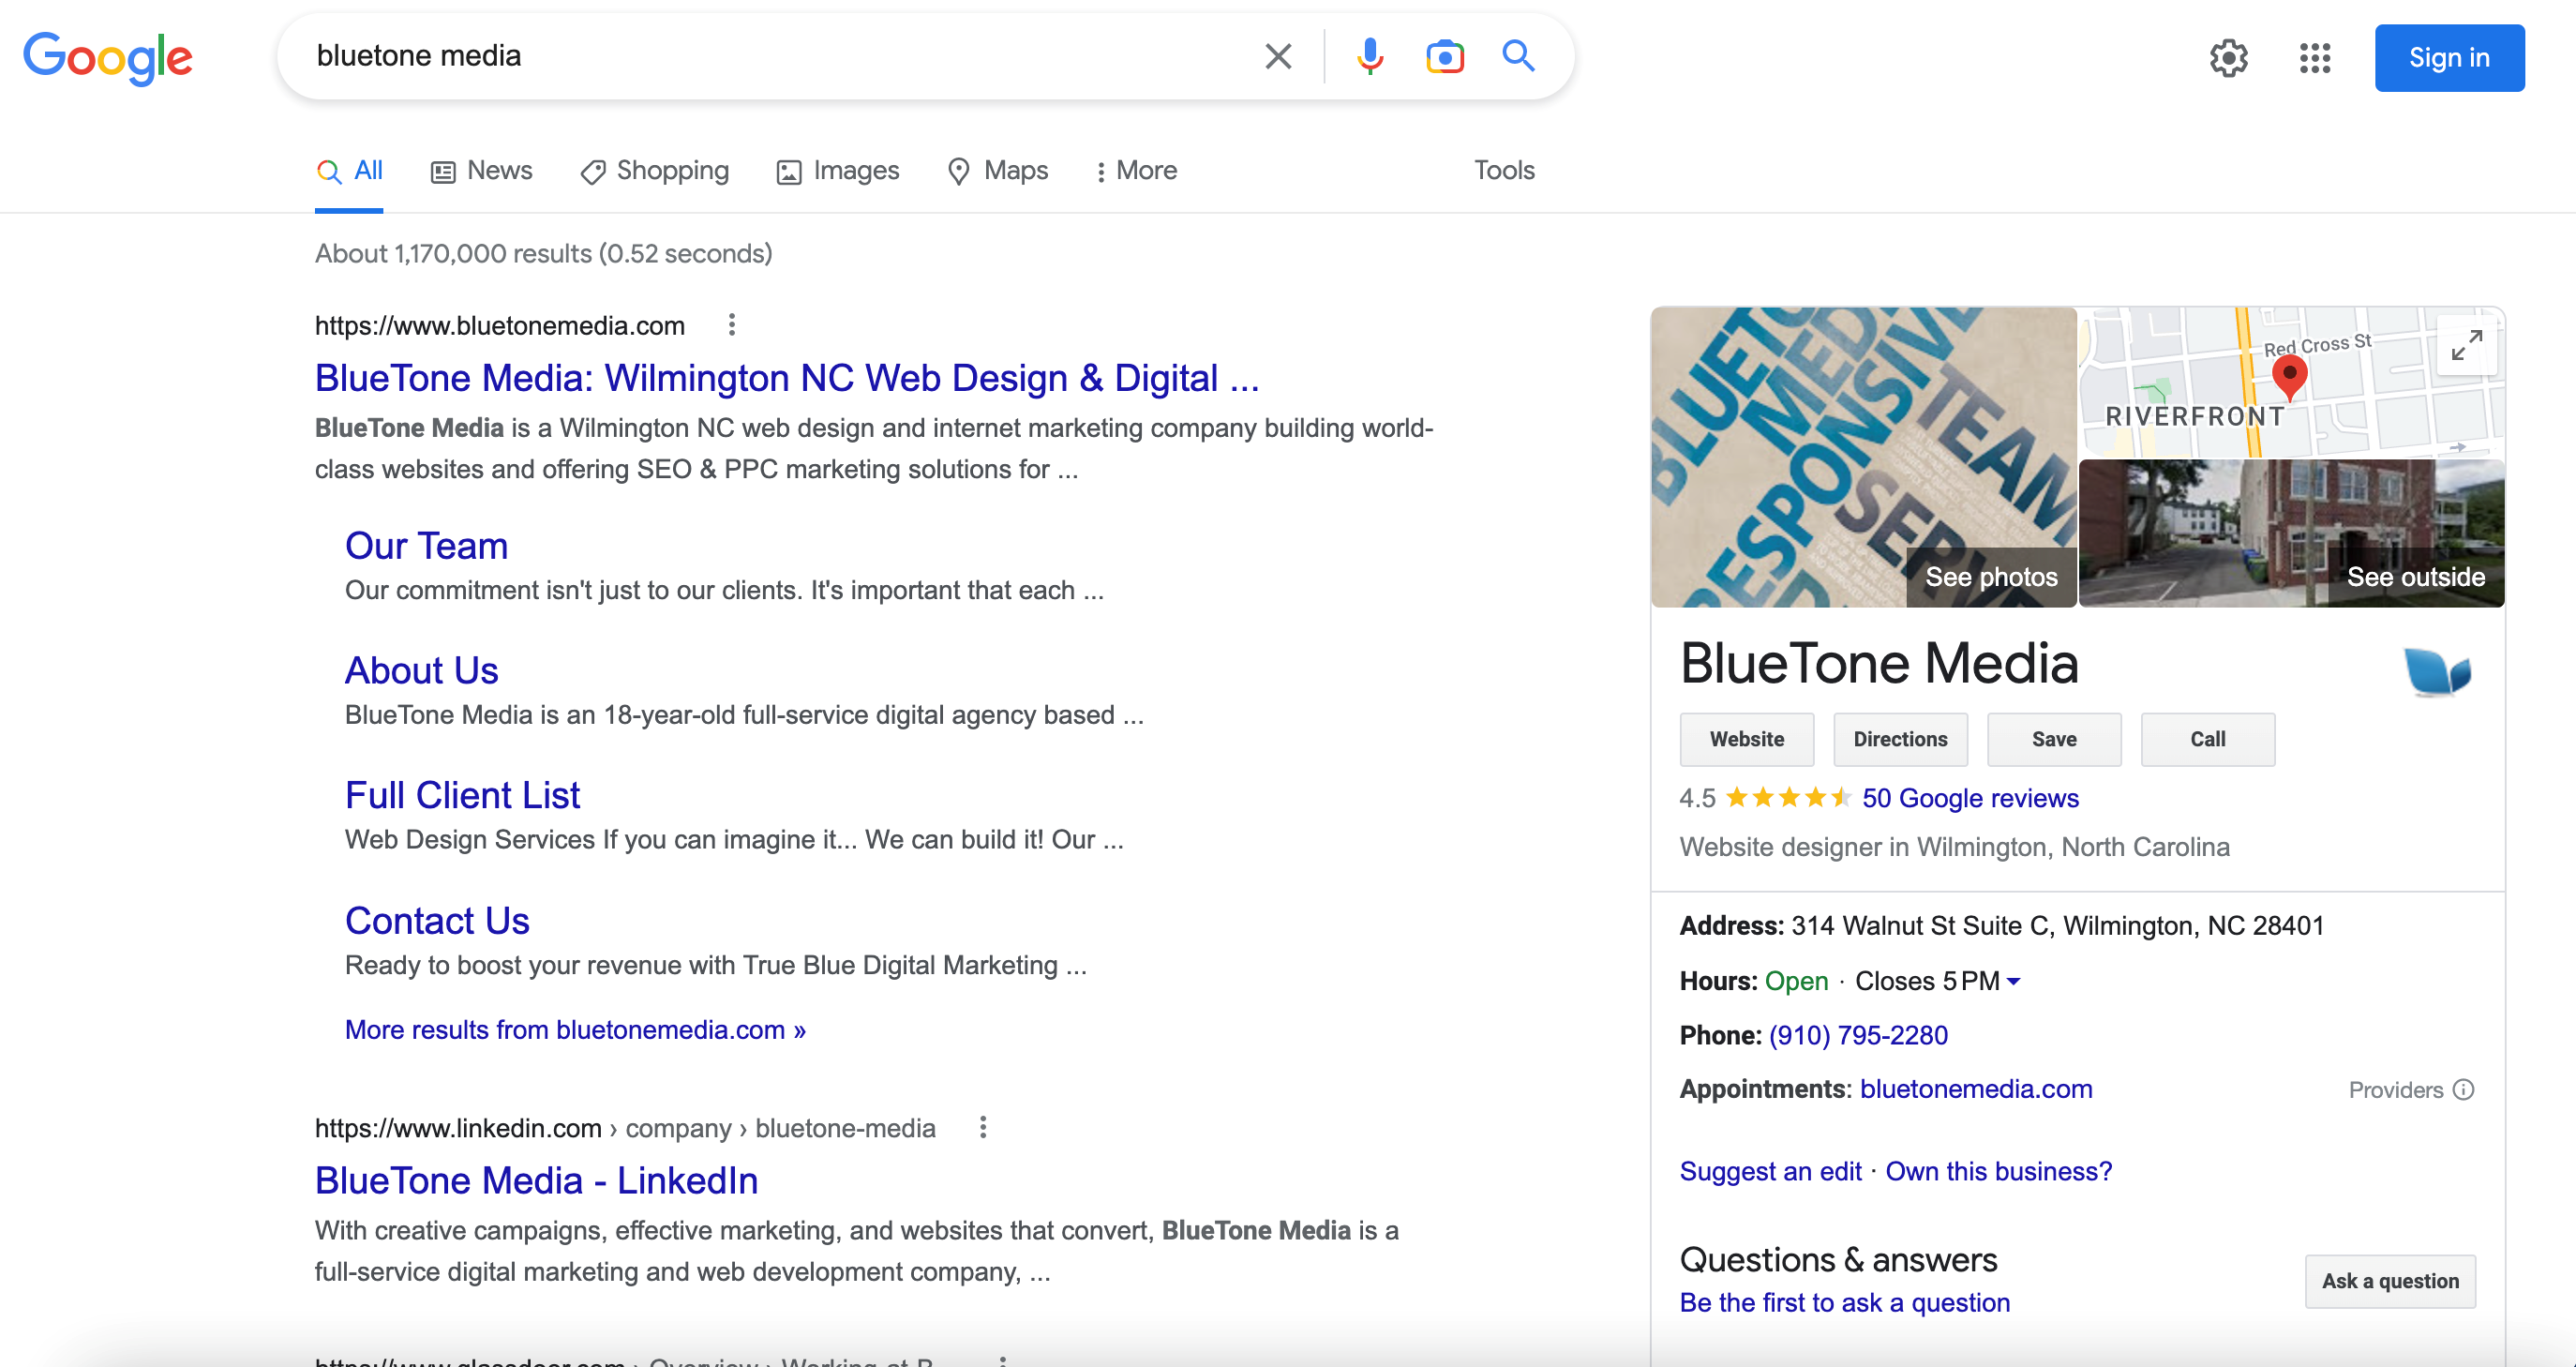Viewport: 2576px width, 1367px height.
Task: Open the settings gear icon
Action: pyautogui.click(x=2228, y=58)
